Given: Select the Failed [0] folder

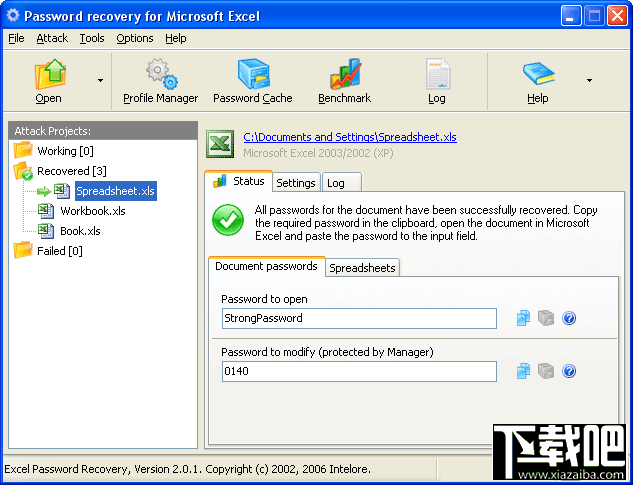Looking at the screenshot, I should (x=60, y=251).
